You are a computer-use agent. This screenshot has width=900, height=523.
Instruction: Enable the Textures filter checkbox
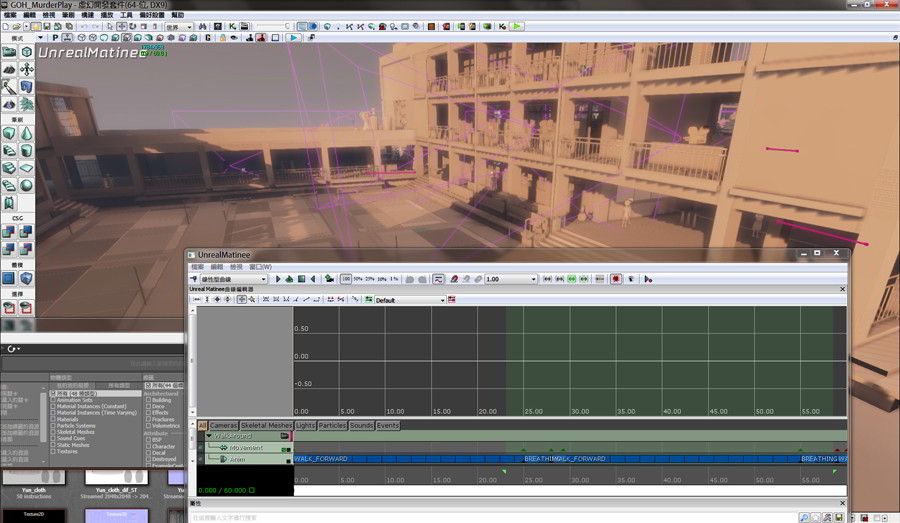tap(53, 451)
